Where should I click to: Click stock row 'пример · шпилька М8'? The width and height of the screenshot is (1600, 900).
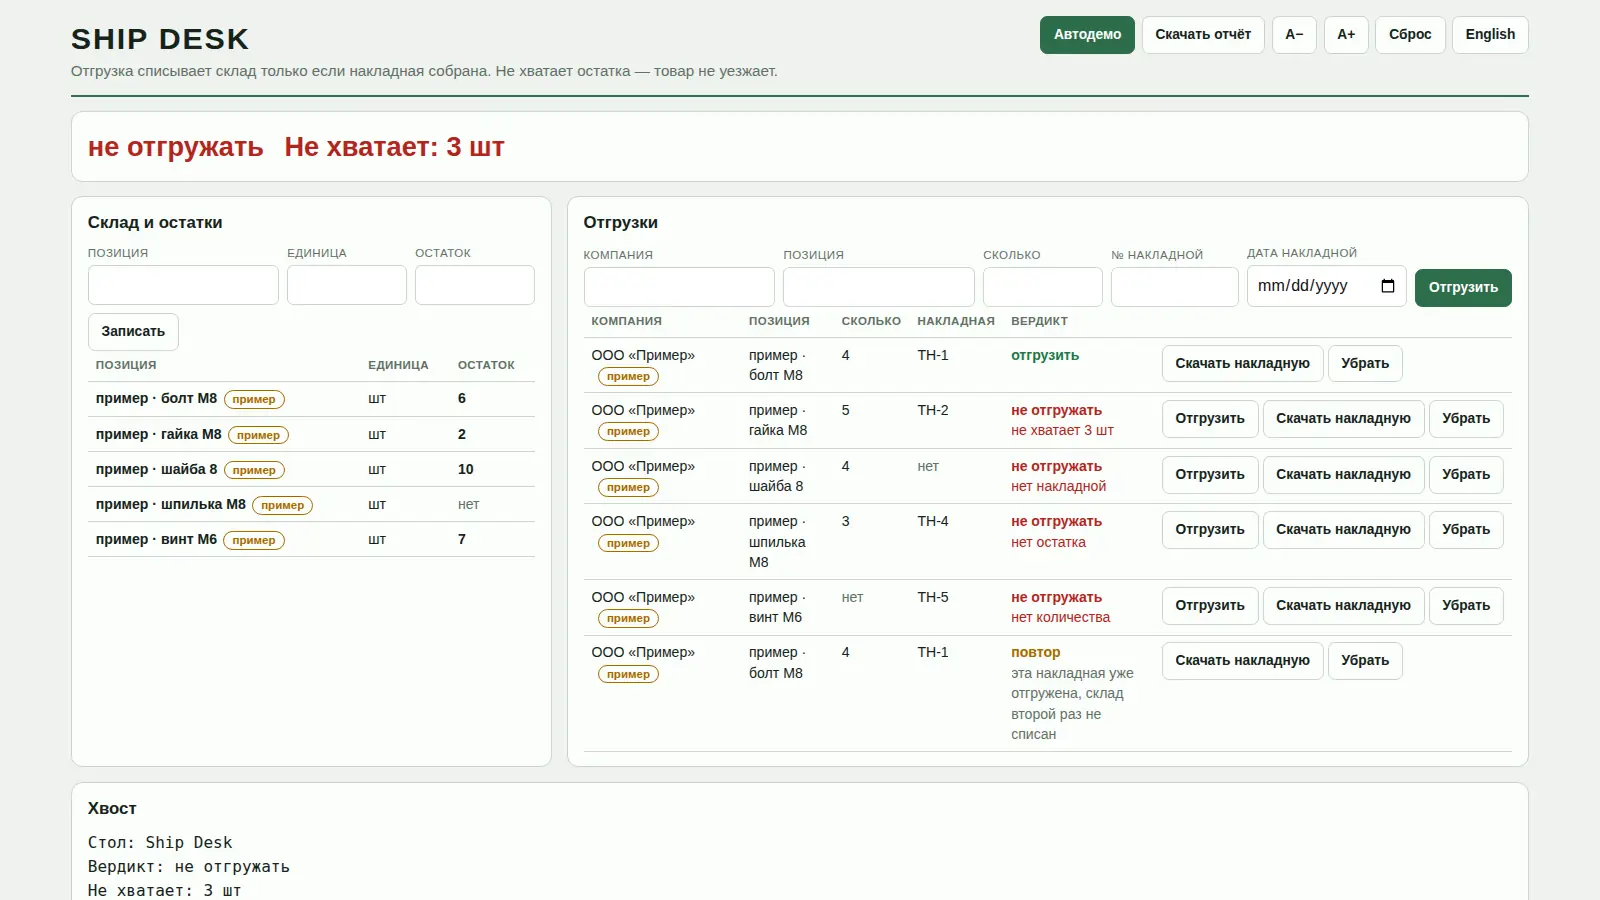311,505
